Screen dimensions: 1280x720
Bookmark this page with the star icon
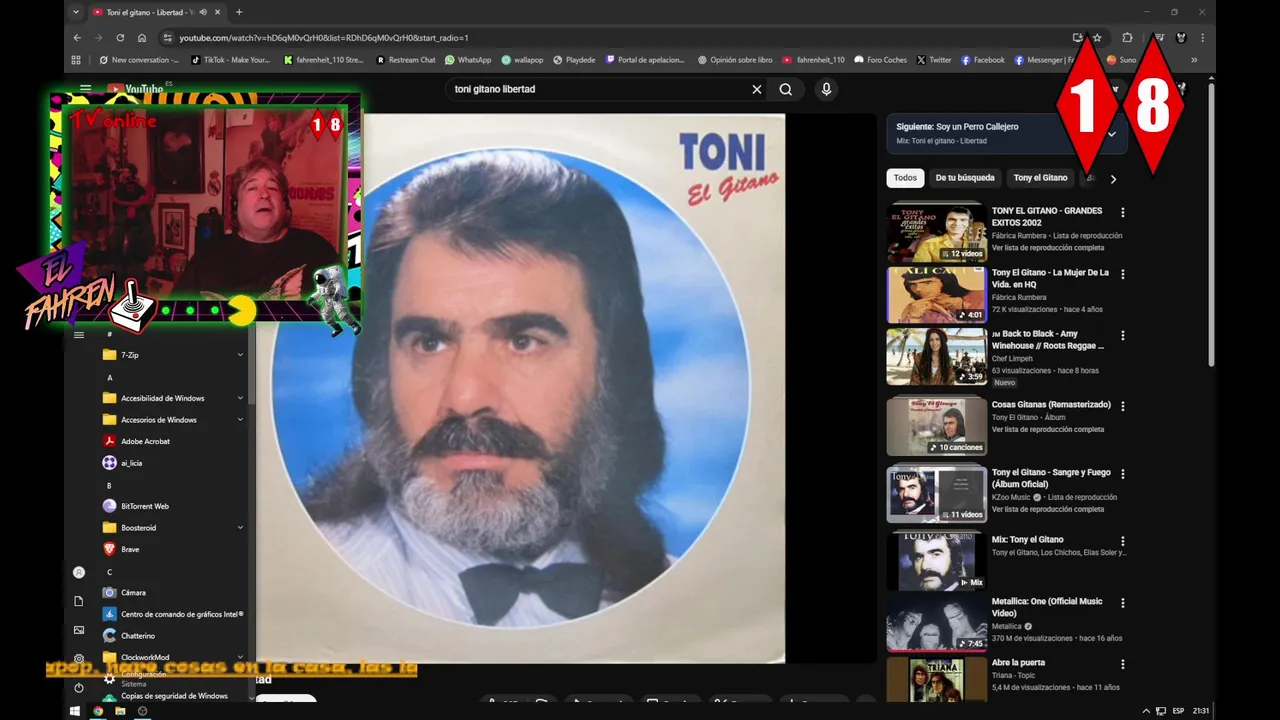pyautogui.click(x=1097, y=37)
